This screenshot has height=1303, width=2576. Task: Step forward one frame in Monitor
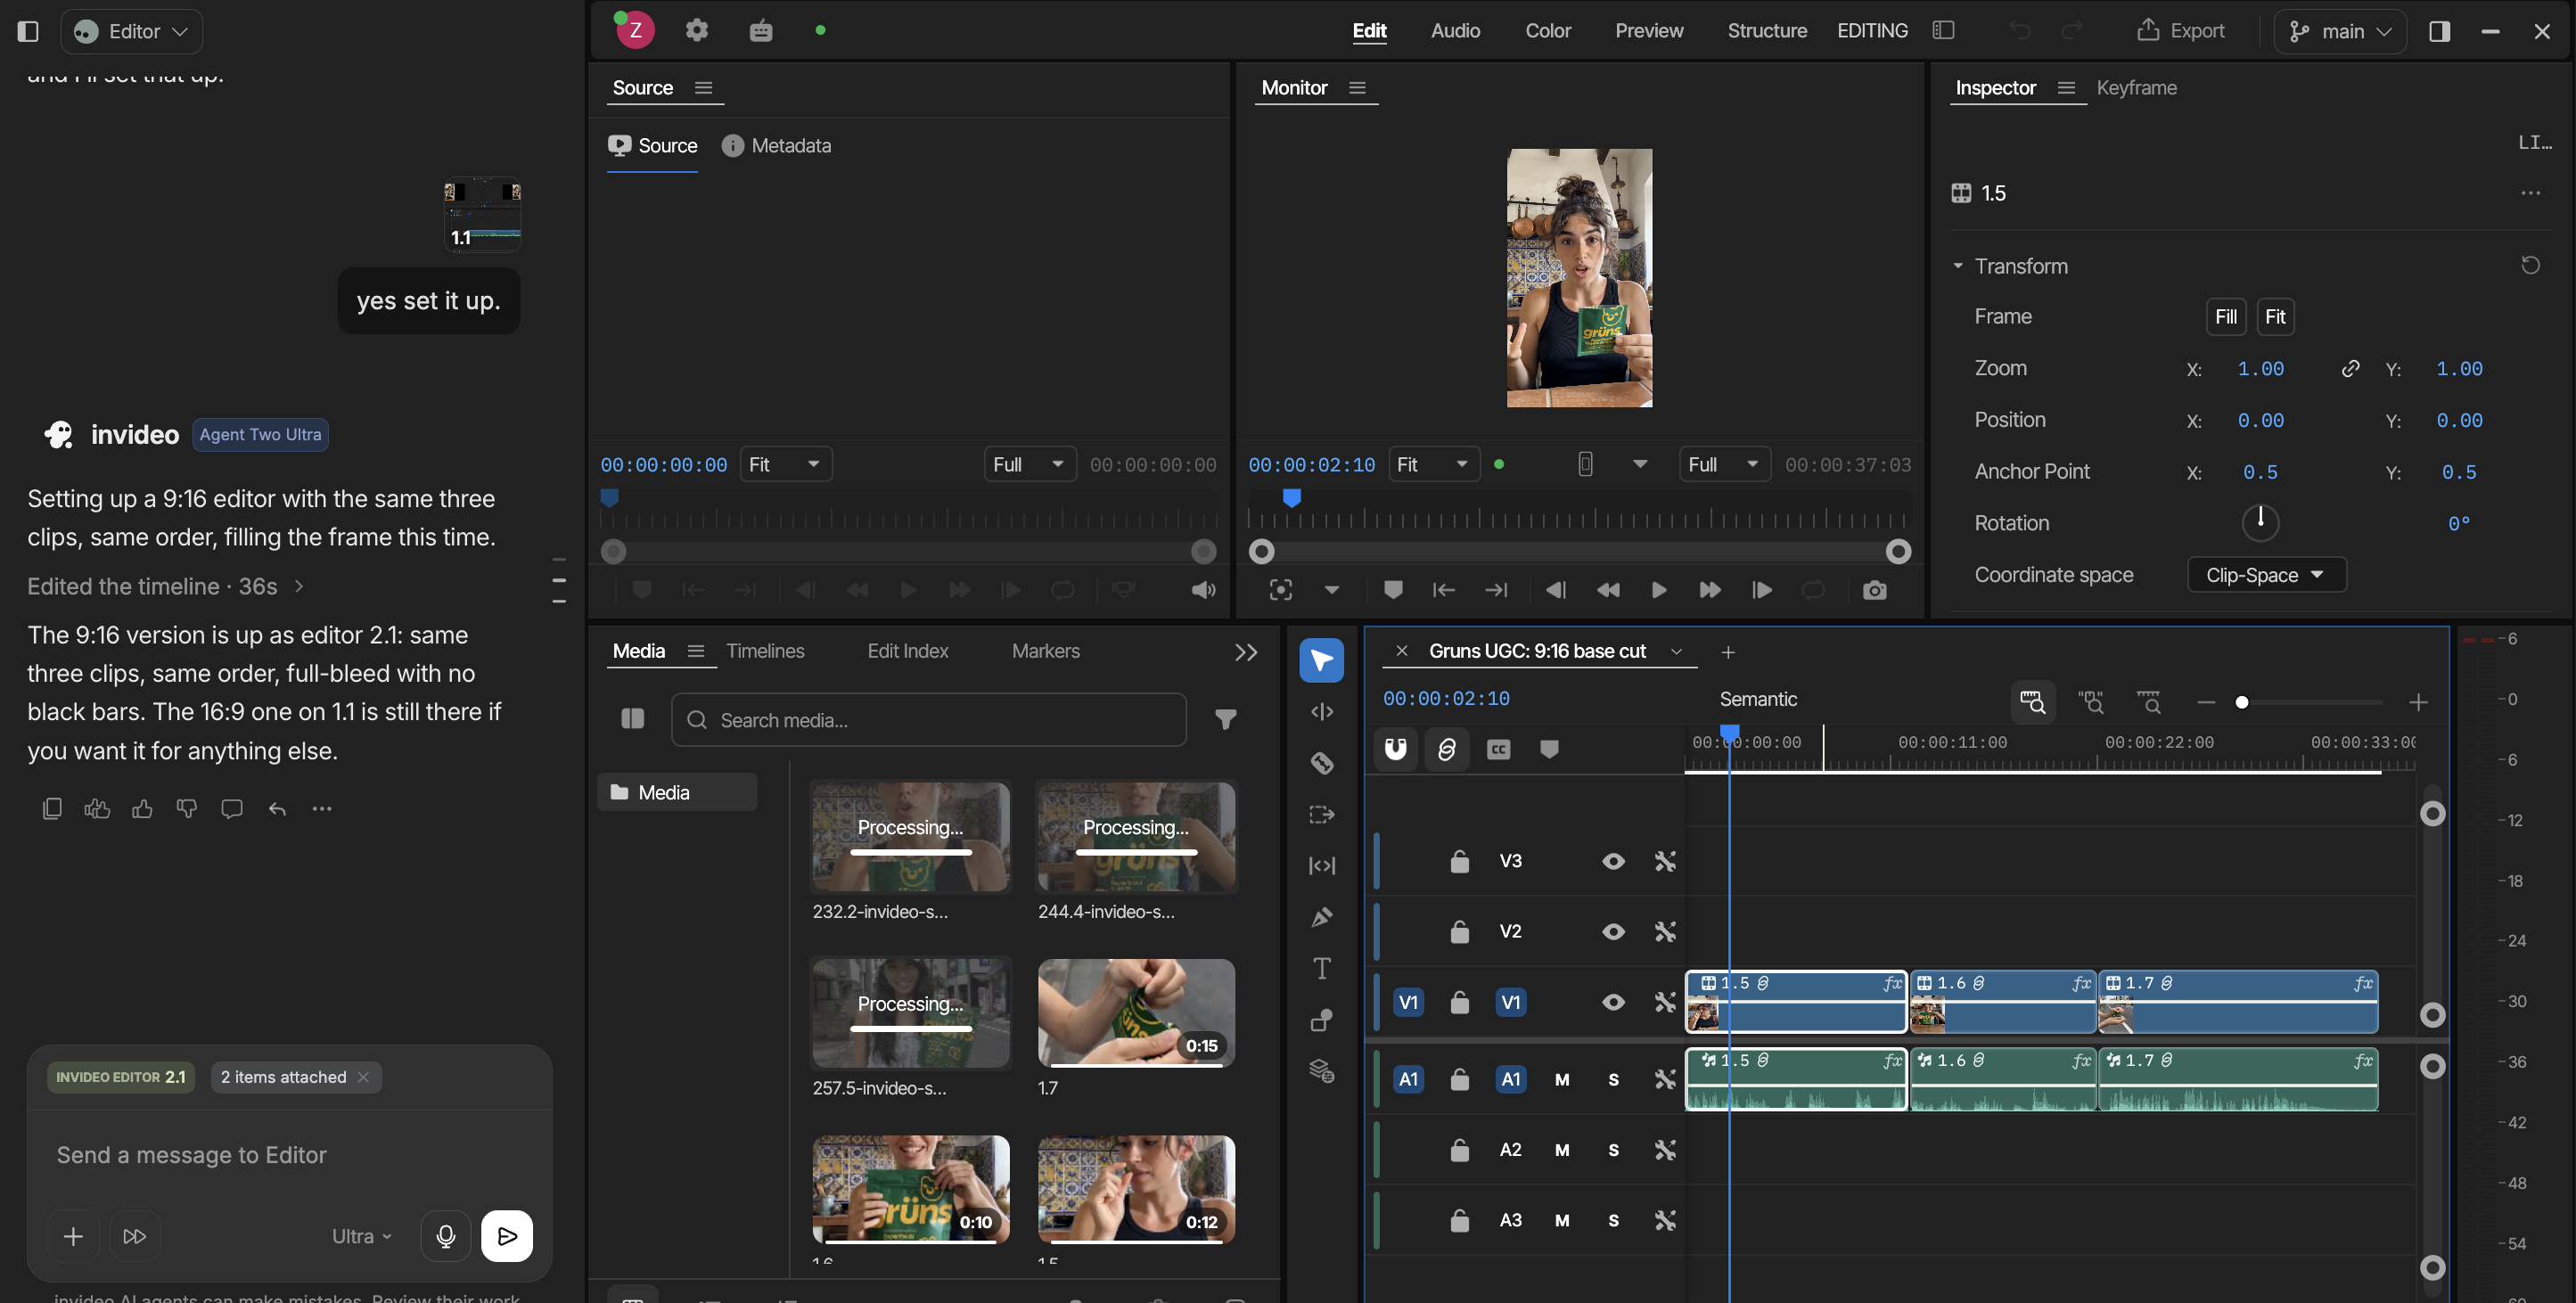tap(1762, 590)
